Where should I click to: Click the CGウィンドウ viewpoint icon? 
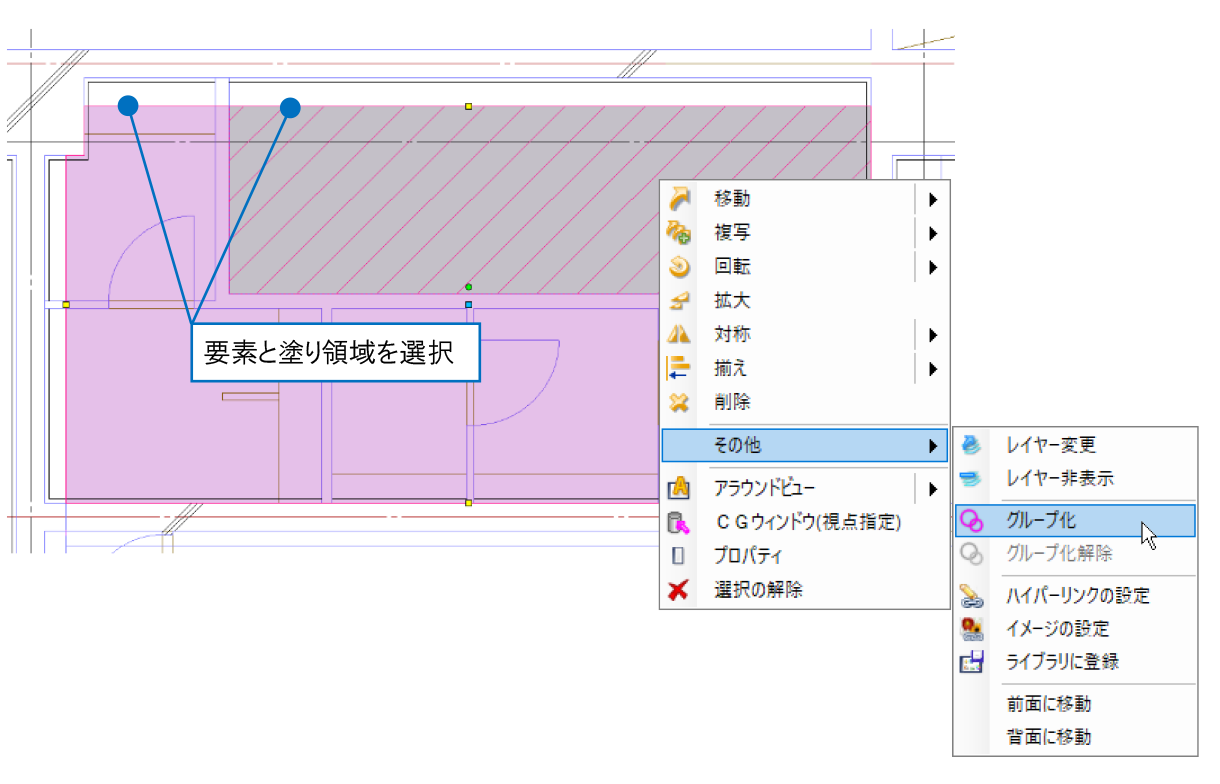[x=679, y=522]
